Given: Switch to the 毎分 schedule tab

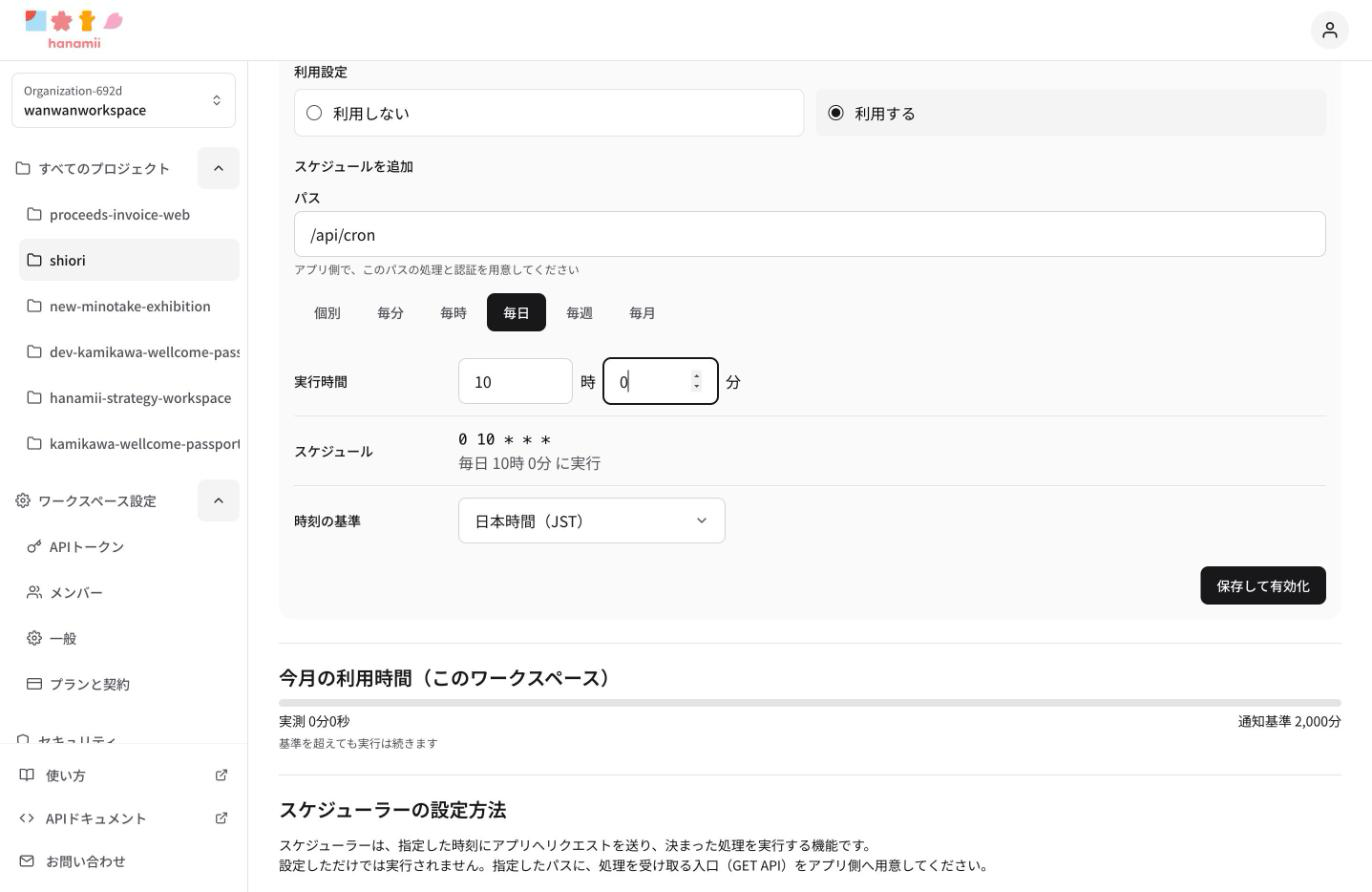Looking at the screenshot, I should click(390, 313).
